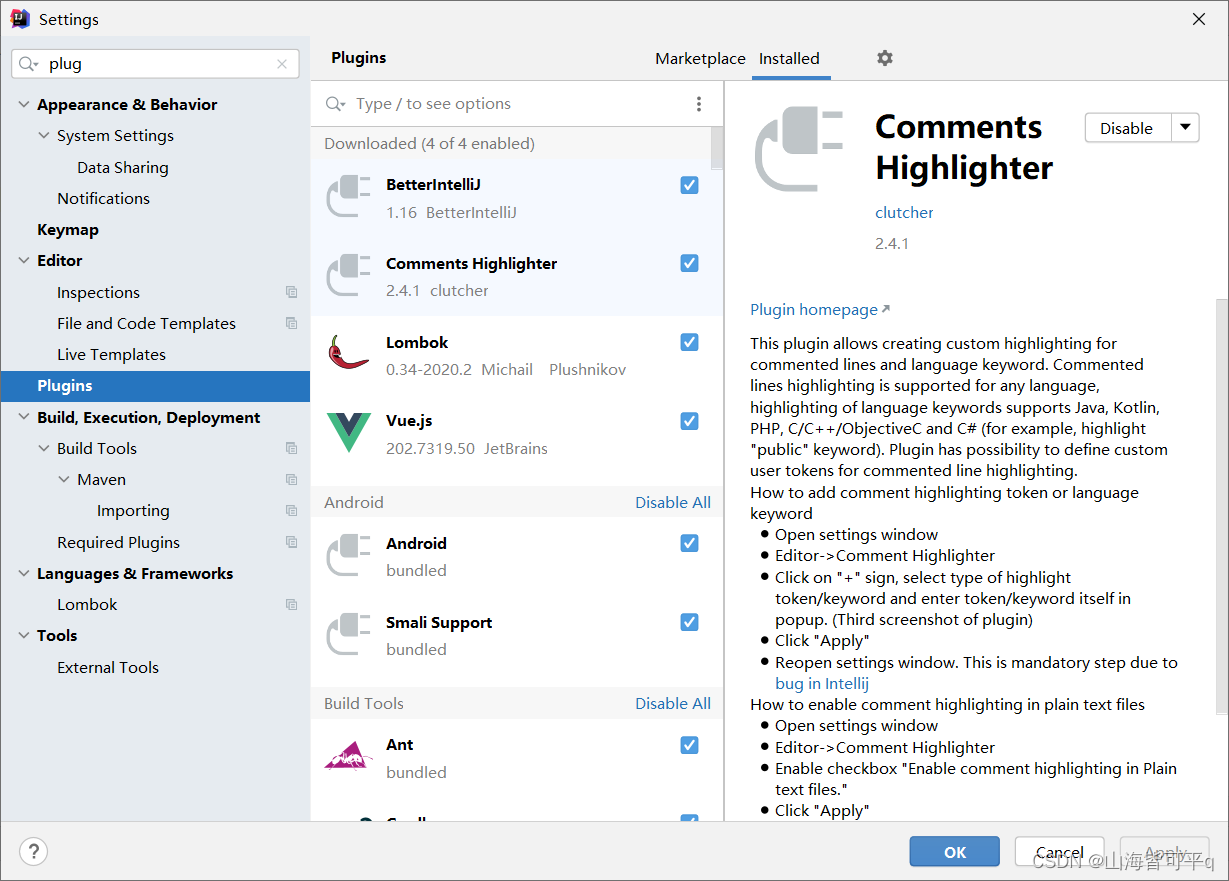1229x881 pixels.
Task: Open the dropdown arrow next to Disable
Action: point(1184,127)
